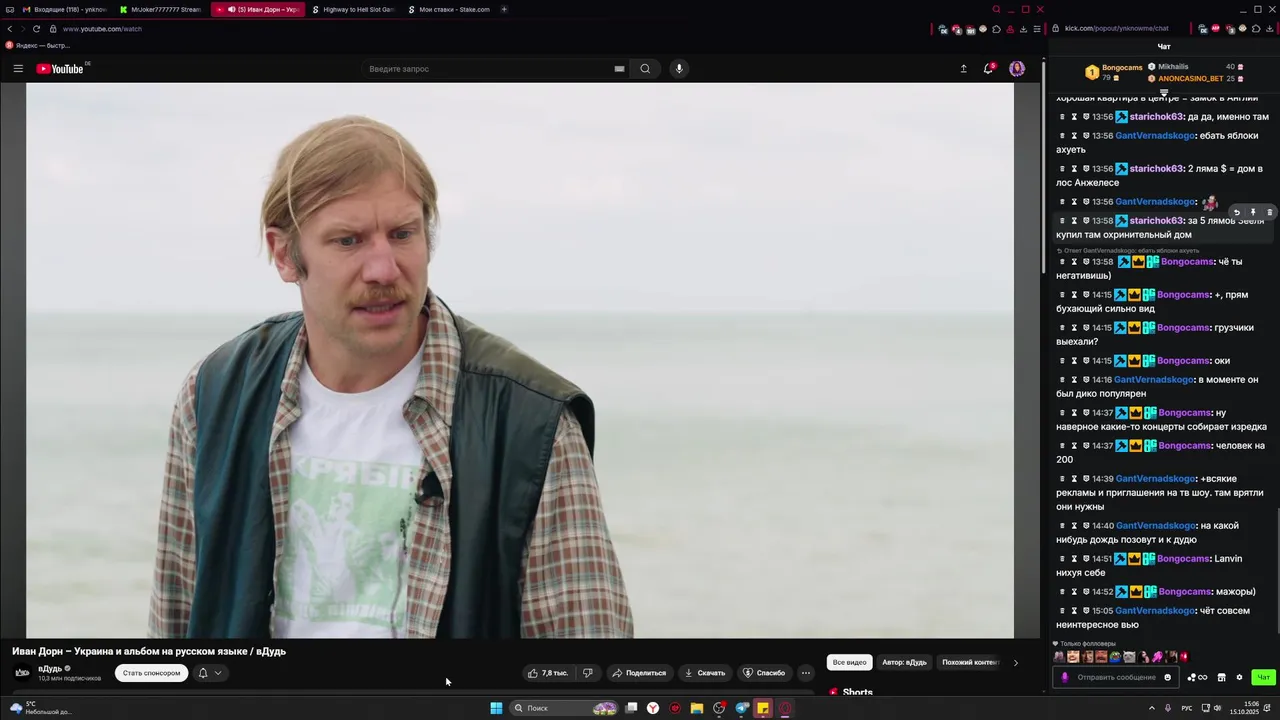Open starichok63 username in 13:58 message

click(1157, 221)
